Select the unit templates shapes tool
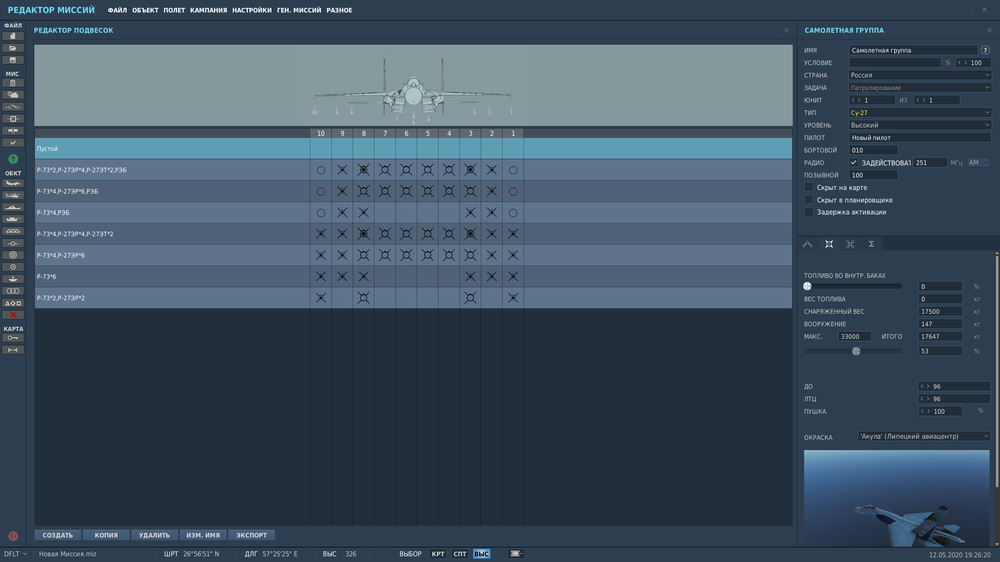This screenshot has width=1000, height=562. 13,303
